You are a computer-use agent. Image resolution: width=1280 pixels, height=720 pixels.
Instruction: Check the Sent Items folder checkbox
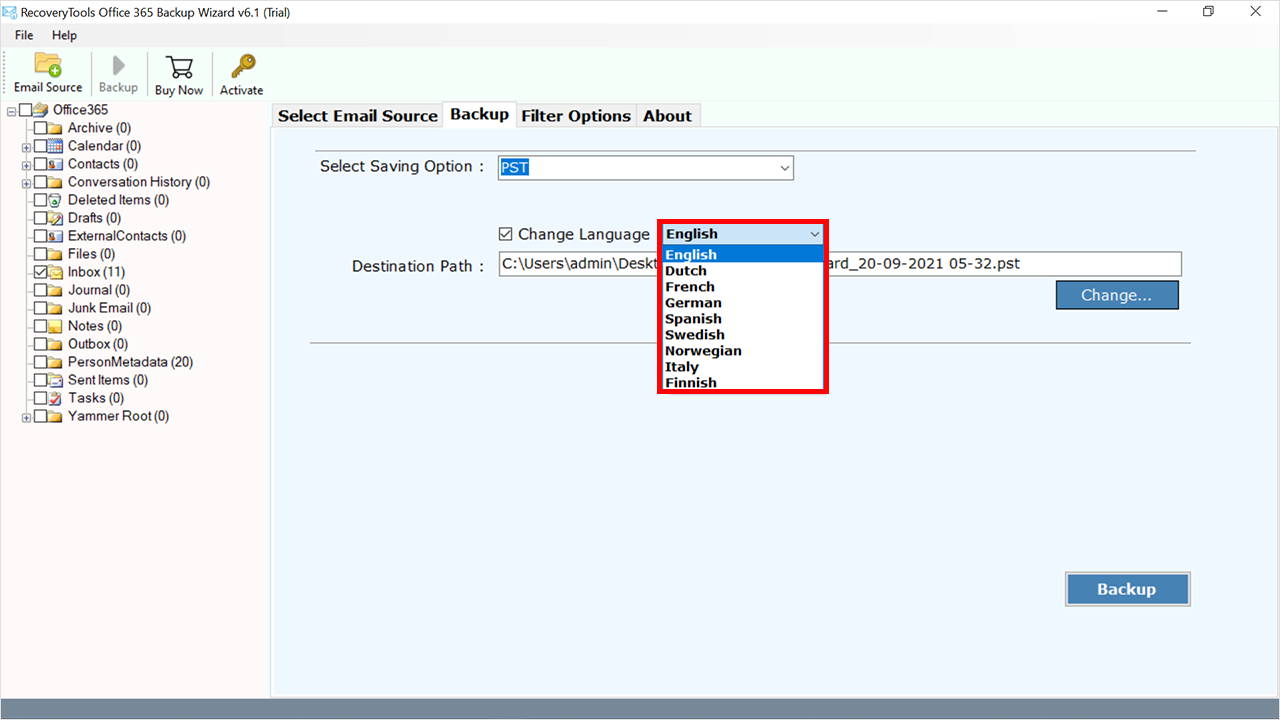[41, 380]
